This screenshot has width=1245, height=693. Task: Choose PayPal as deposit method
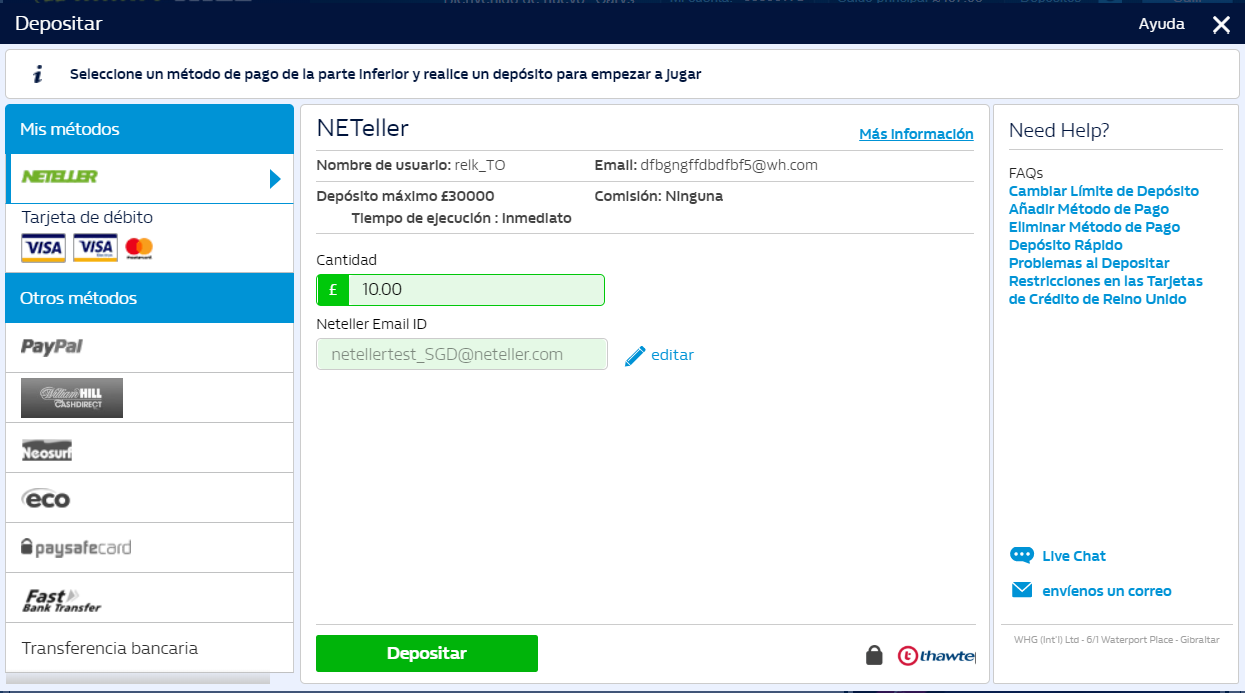(x=52, y=347)
